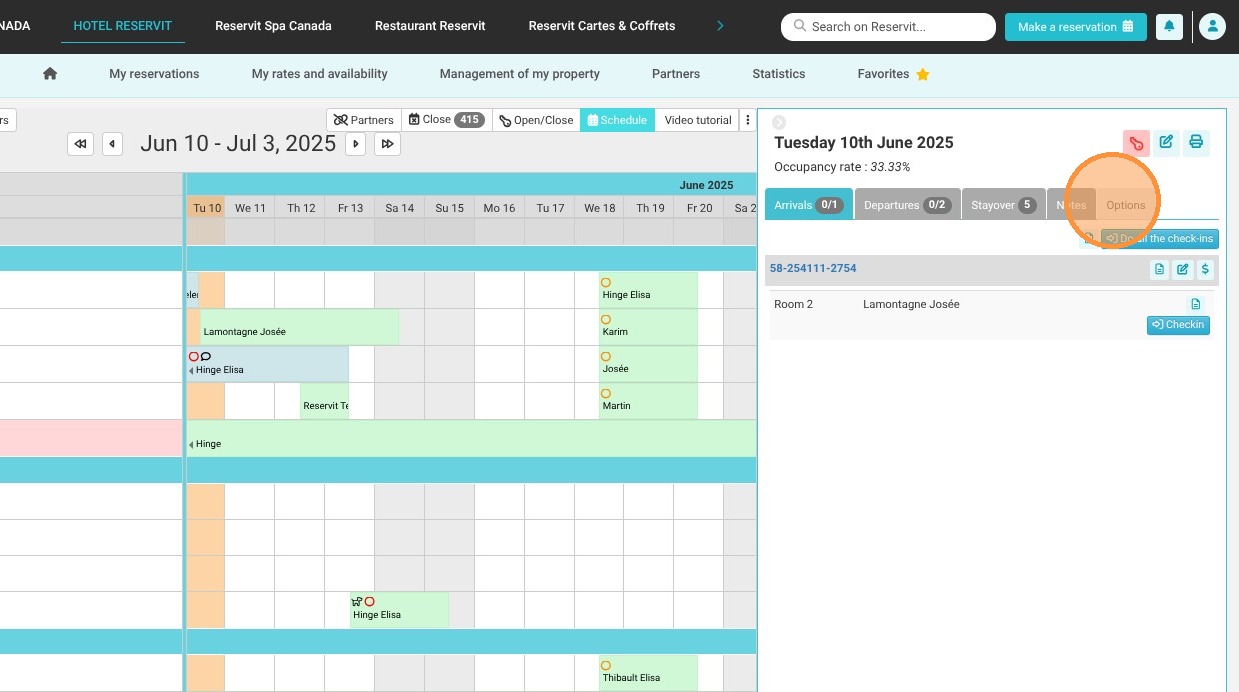Click the We 18 date column header

[x=600, y=208]
